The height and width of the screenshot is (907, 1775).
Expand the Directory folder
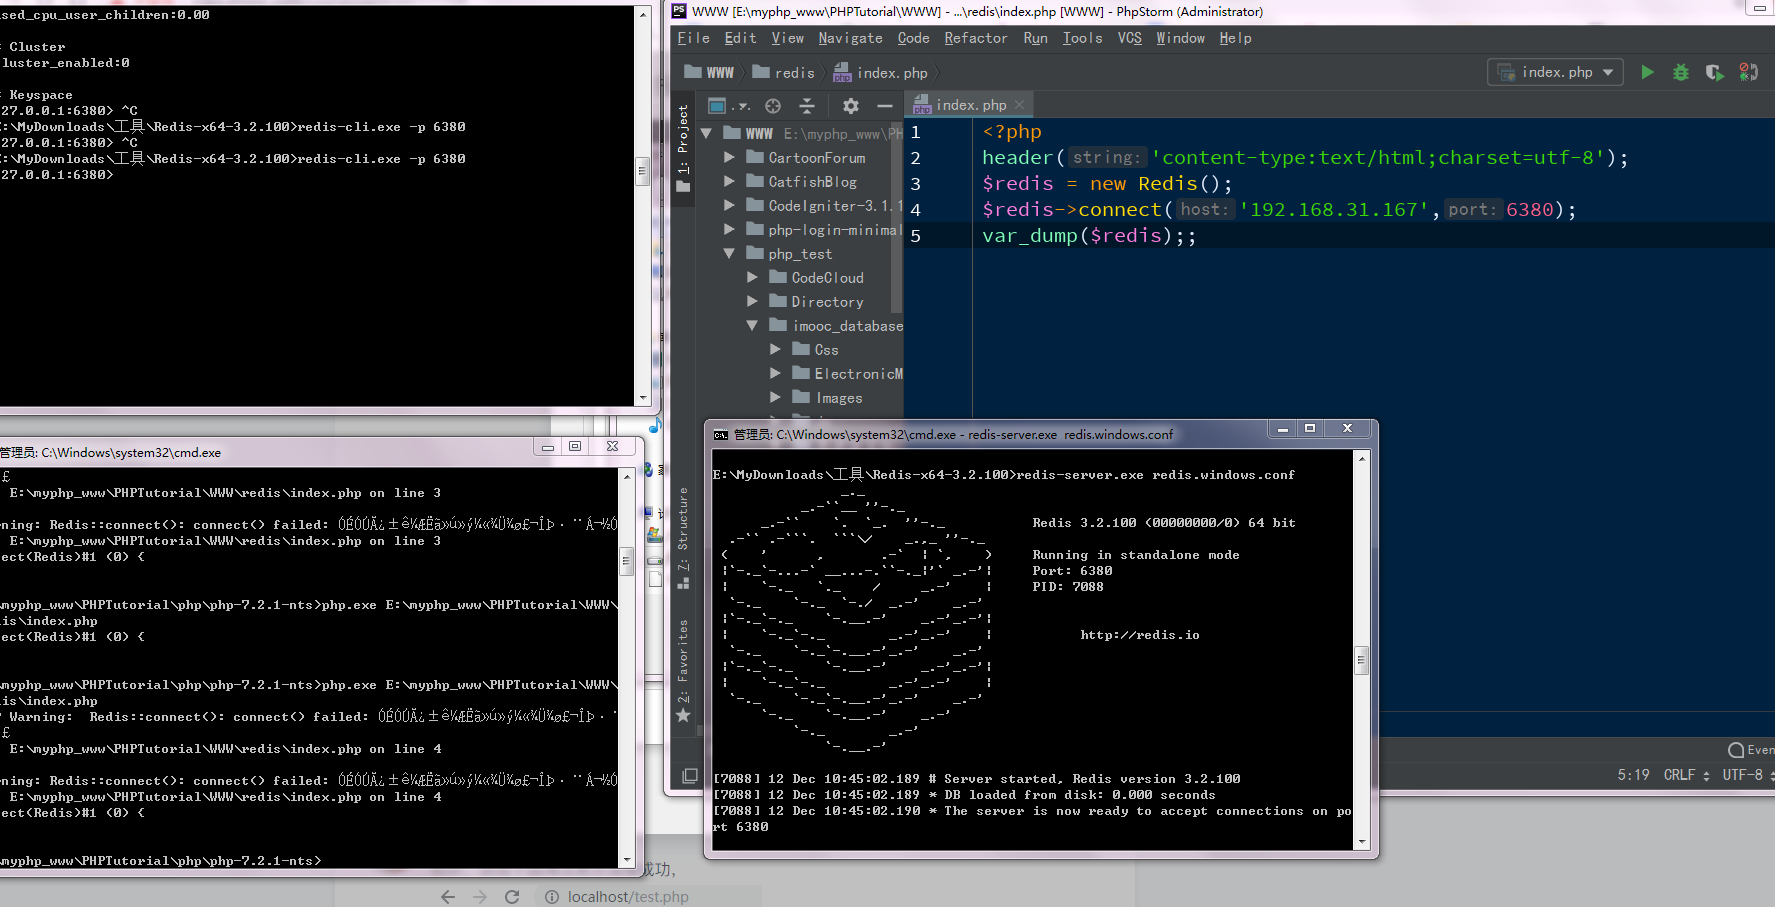coord(752,301)
